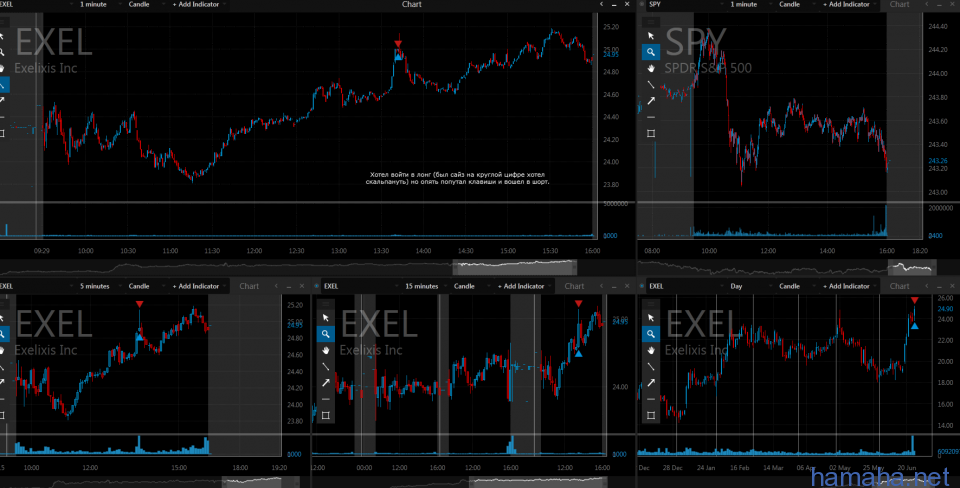
Task: Select pointer tool in EXEL 15 minutes chart
Action: (x=326, y=318)
